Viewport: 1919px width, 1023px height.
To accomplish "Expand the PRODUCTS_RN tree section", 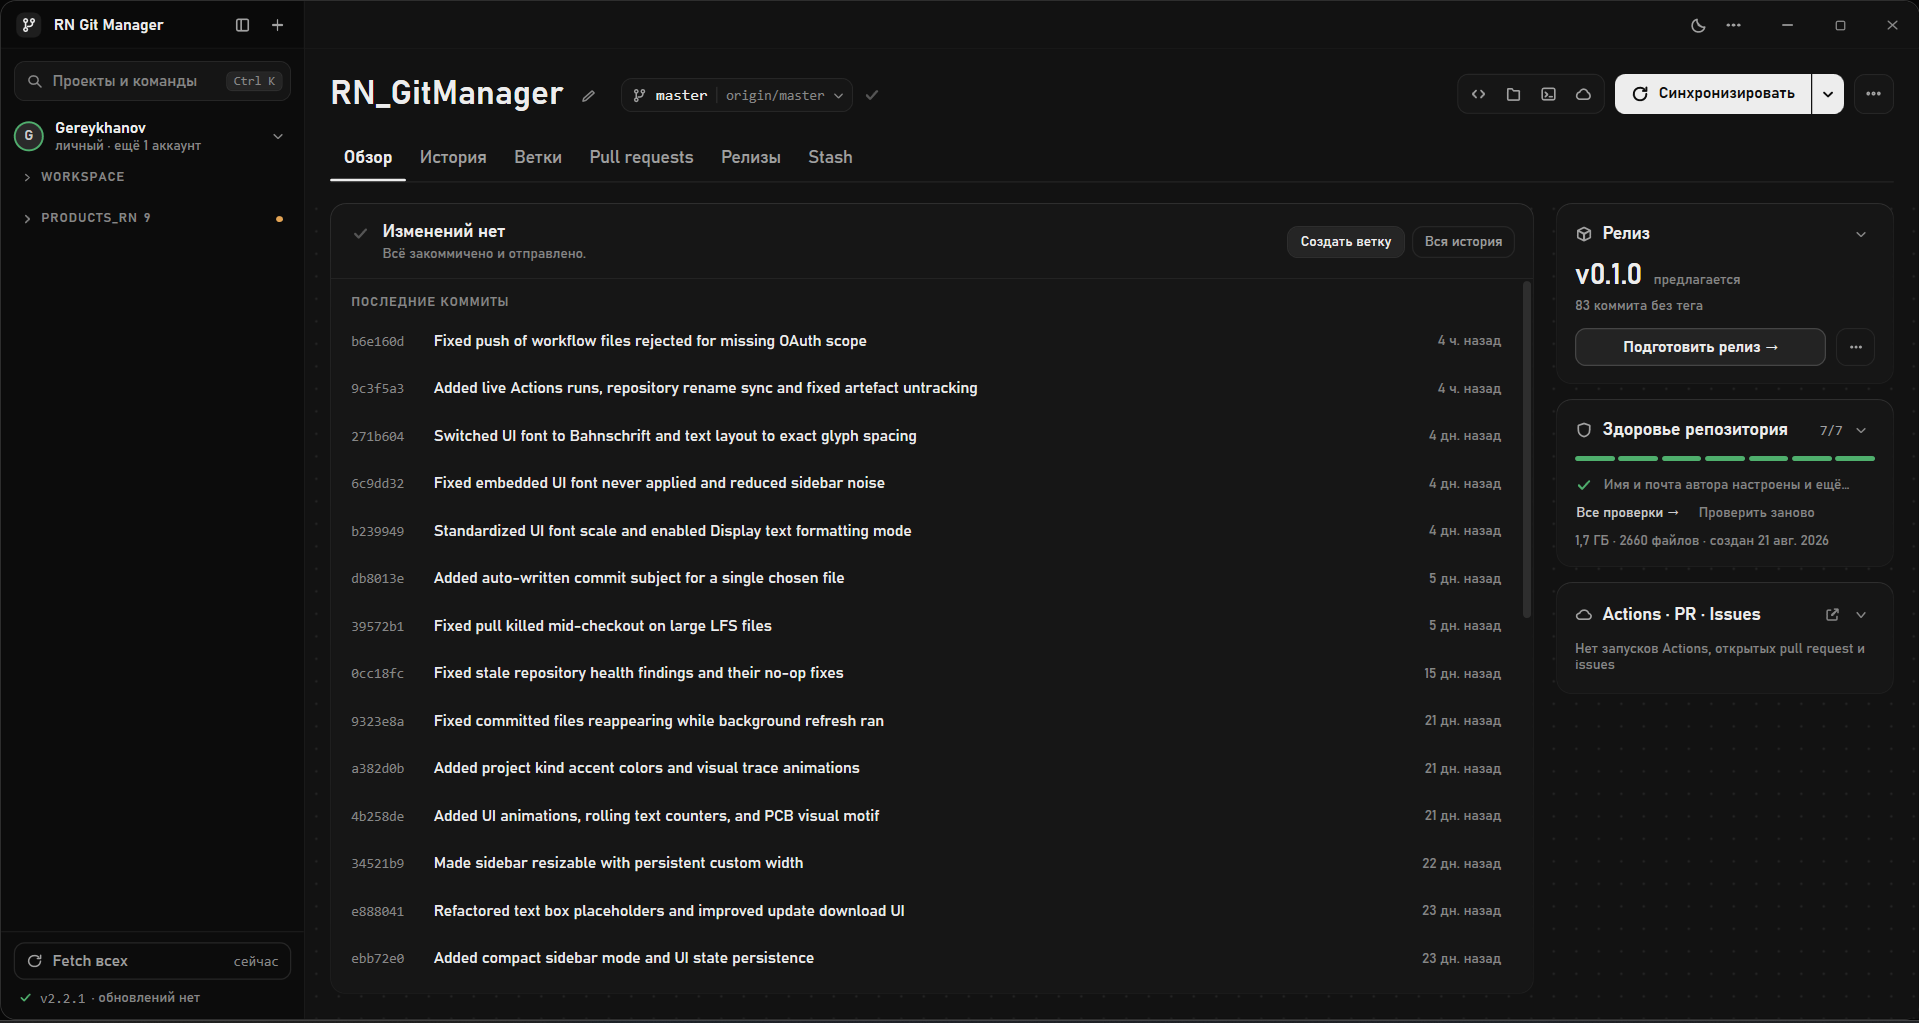I will click(x=27, y=218).
